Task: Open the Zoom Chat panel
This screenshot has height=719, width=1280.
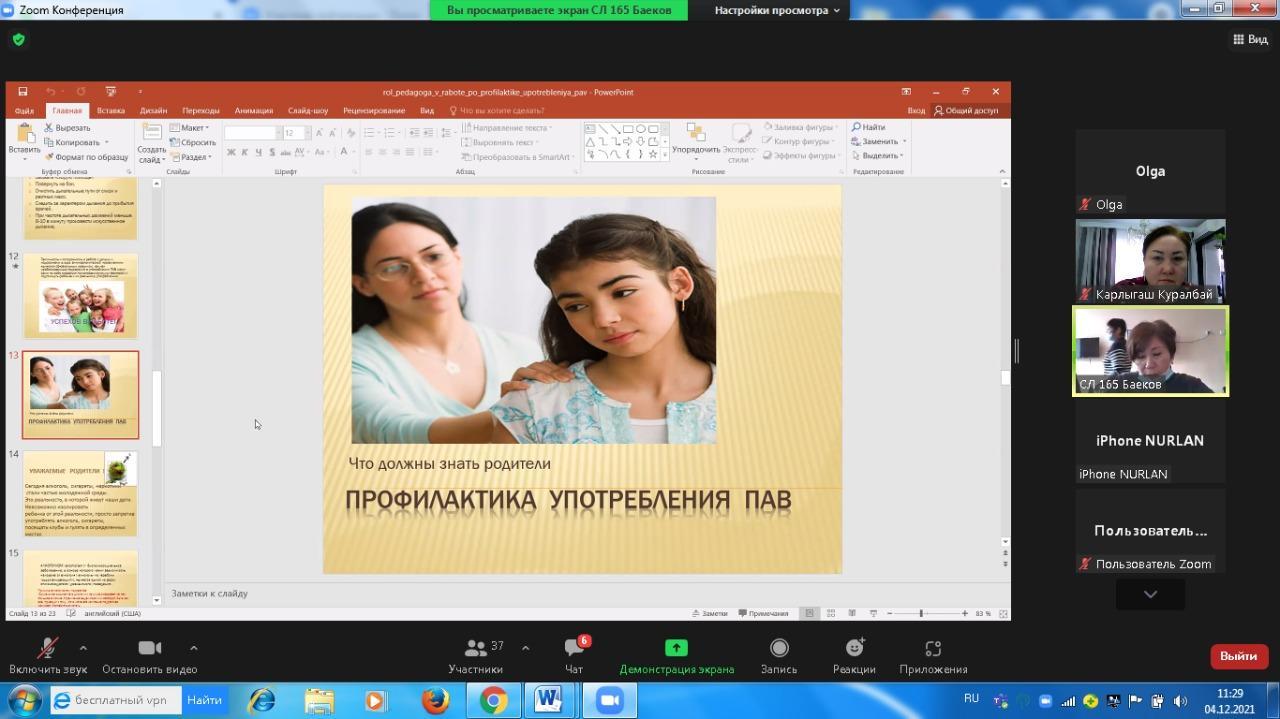Action: click(574, 648)
